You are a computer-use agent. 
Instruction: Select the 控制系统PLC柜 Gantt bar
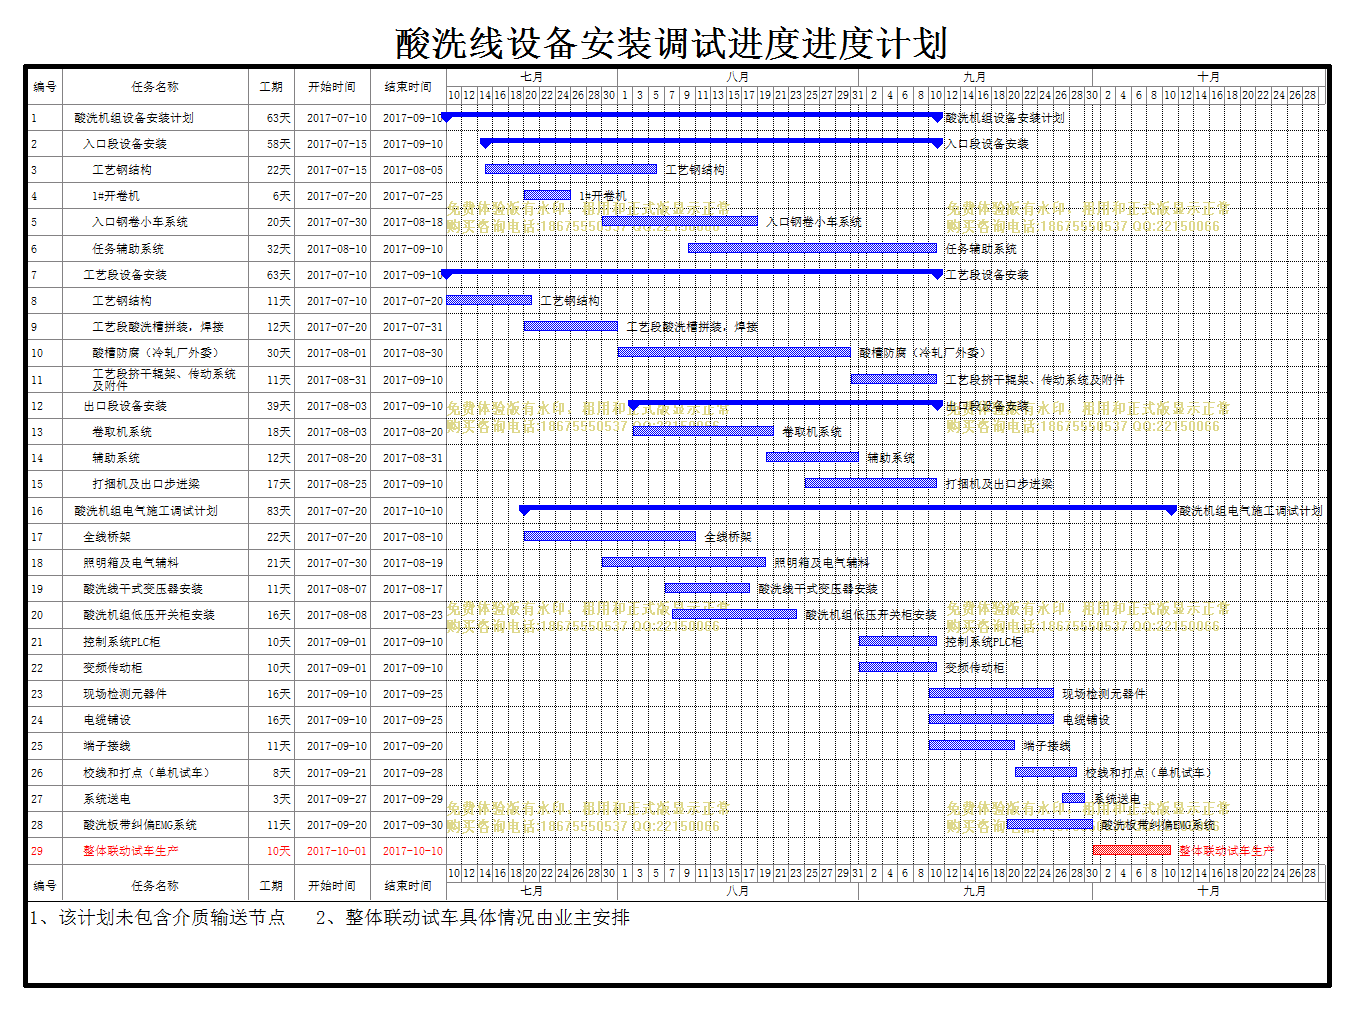coord(898,641)
